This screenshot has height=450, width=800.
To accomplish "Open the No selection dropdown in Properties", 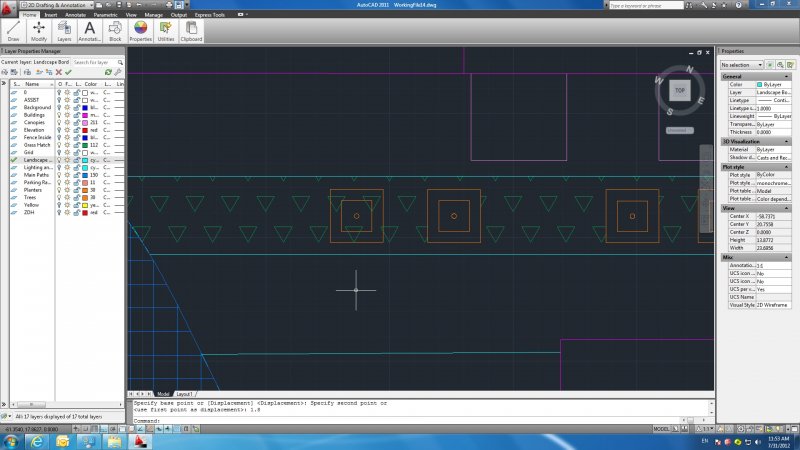I will (x=742, y=65).
